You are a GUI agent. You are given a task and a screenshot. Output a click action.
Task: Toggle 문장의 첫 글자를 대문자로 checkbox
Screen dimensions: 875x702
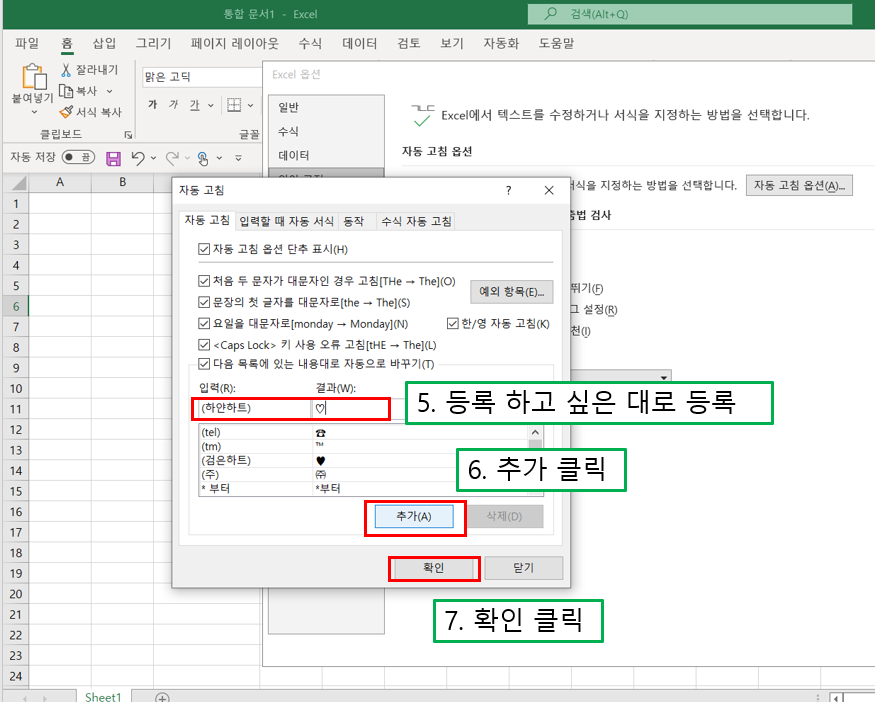[x=204, y=302]
